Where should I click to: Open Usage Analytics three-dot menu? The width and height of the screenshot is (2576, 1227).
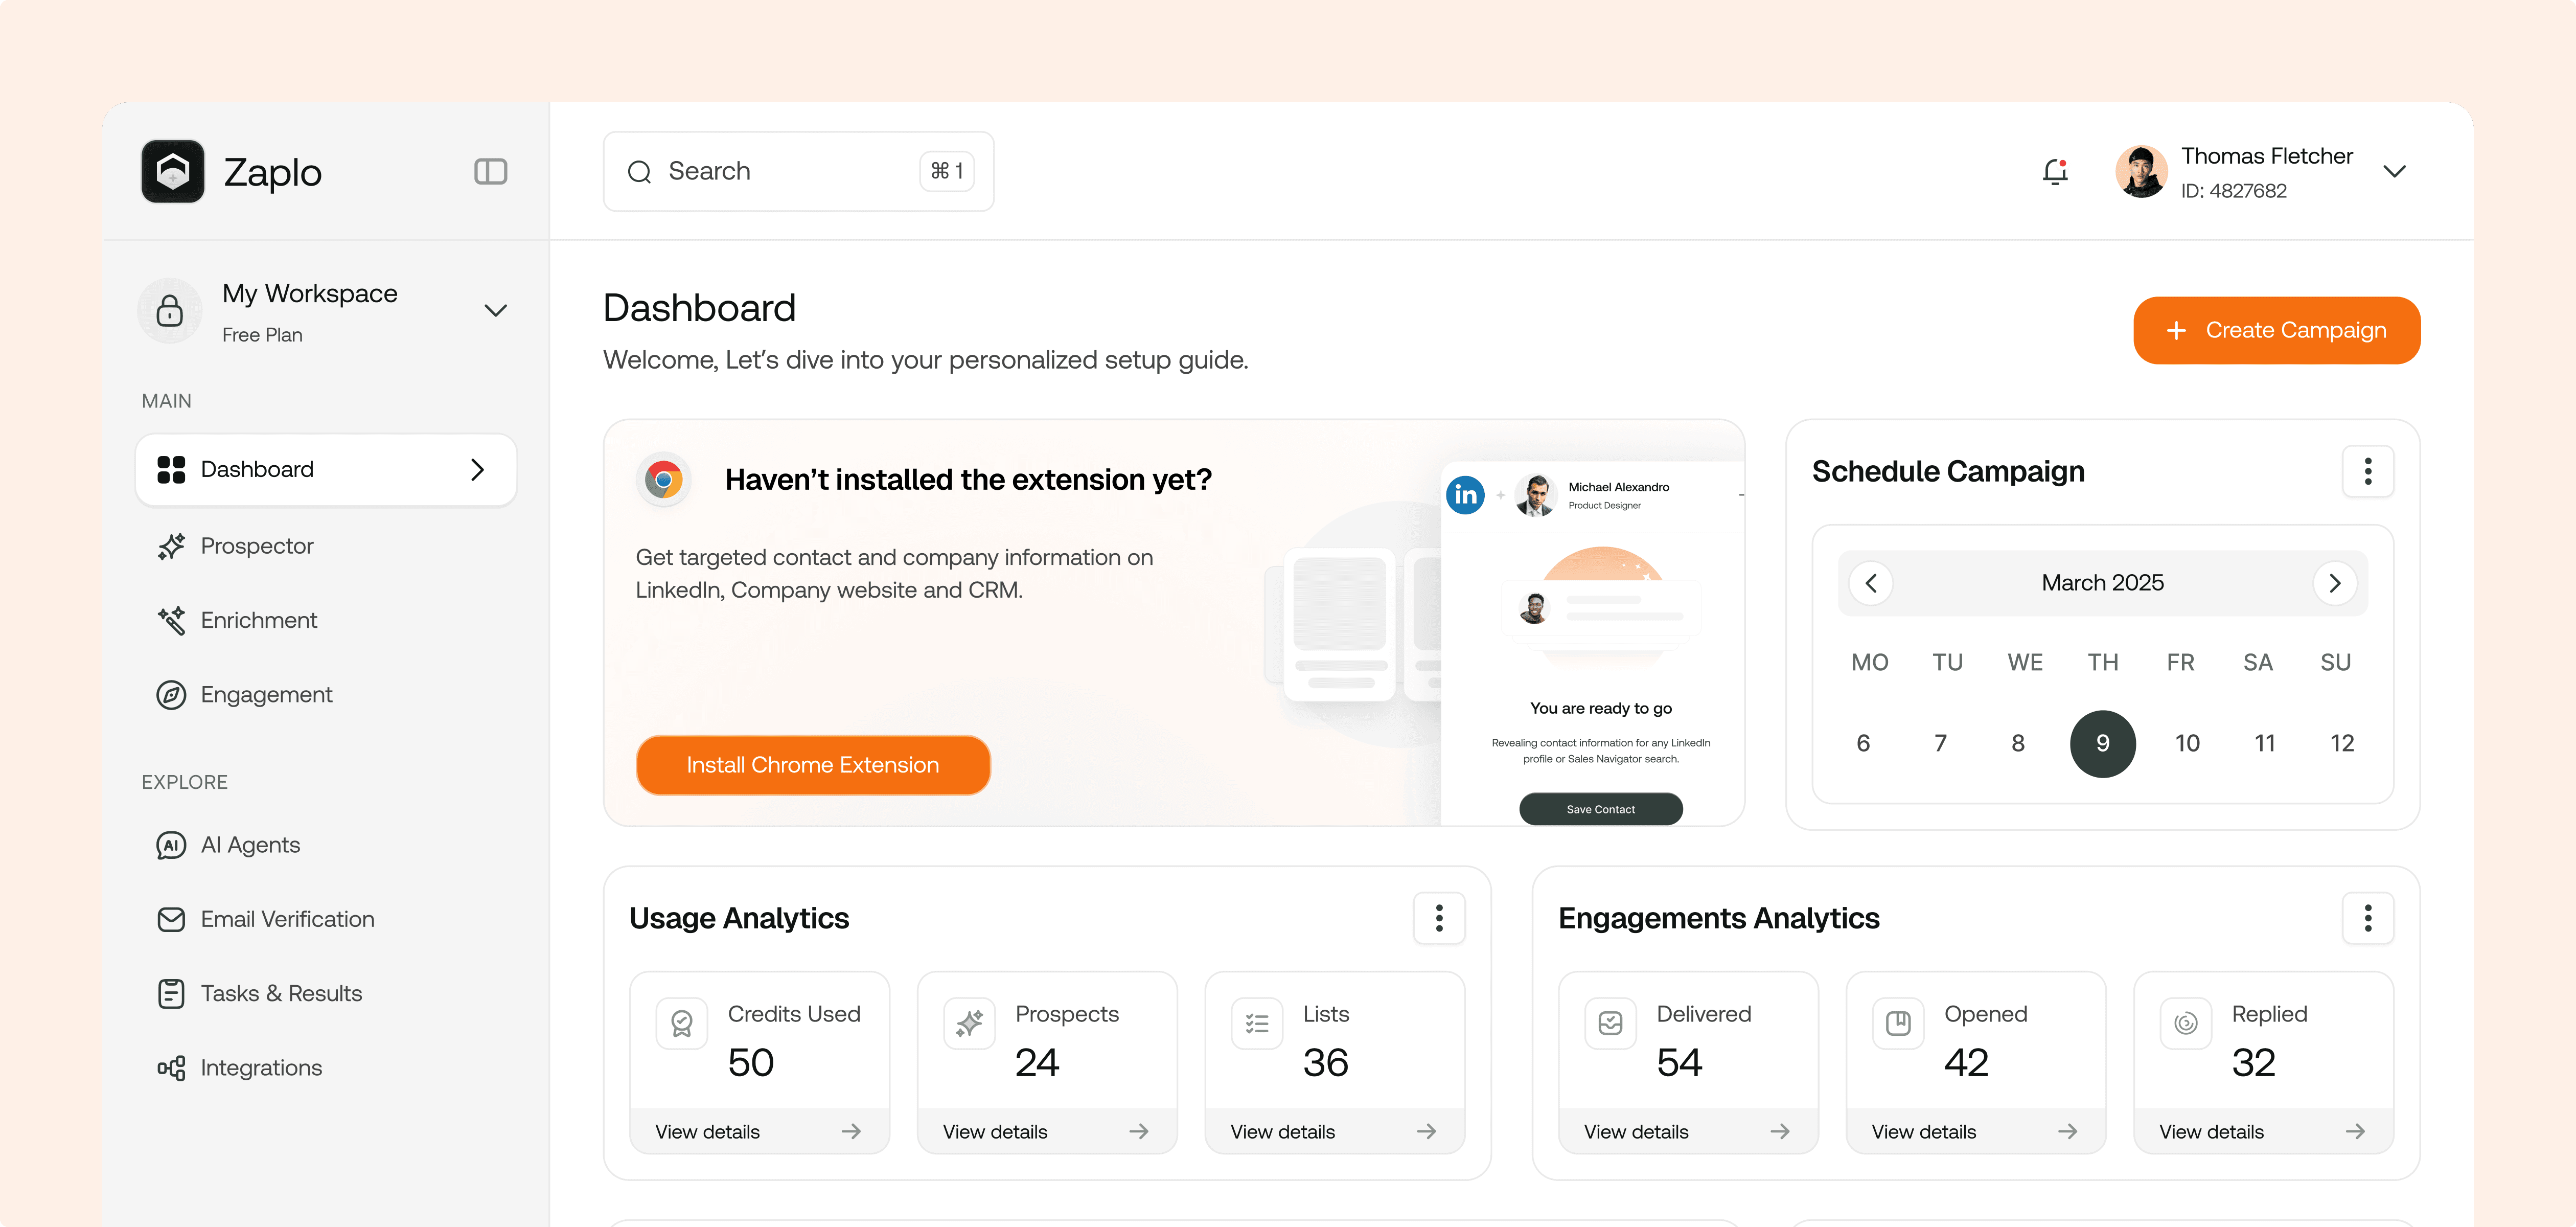[x=1439, y=918]
